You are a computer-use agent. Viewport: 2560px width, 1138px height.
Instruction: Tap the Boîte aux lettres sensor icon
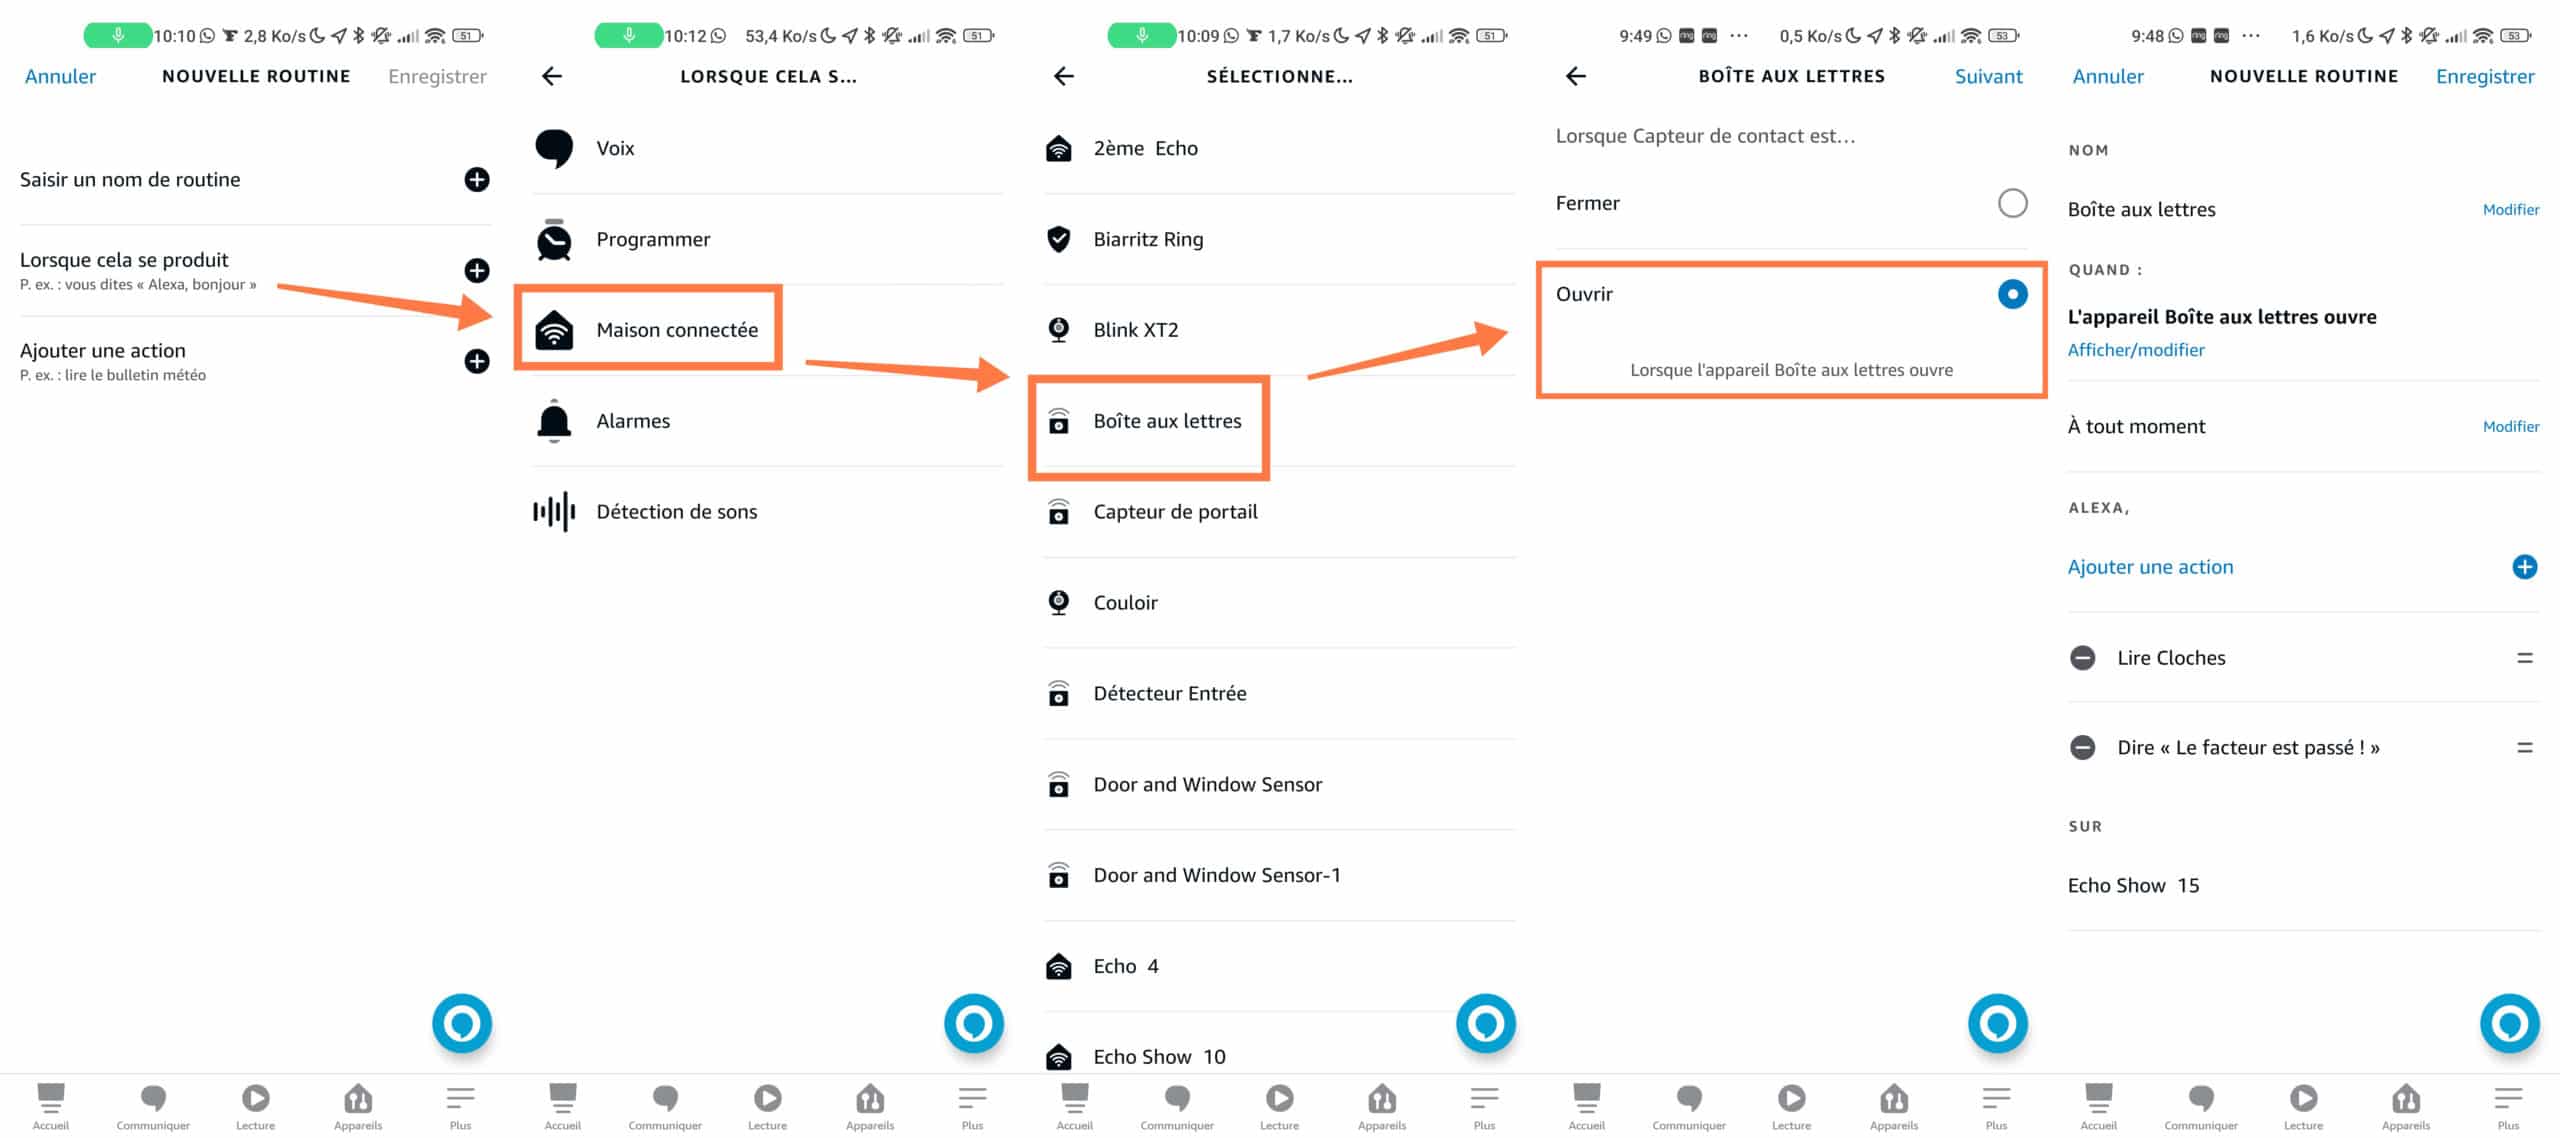coord(1058,421)
